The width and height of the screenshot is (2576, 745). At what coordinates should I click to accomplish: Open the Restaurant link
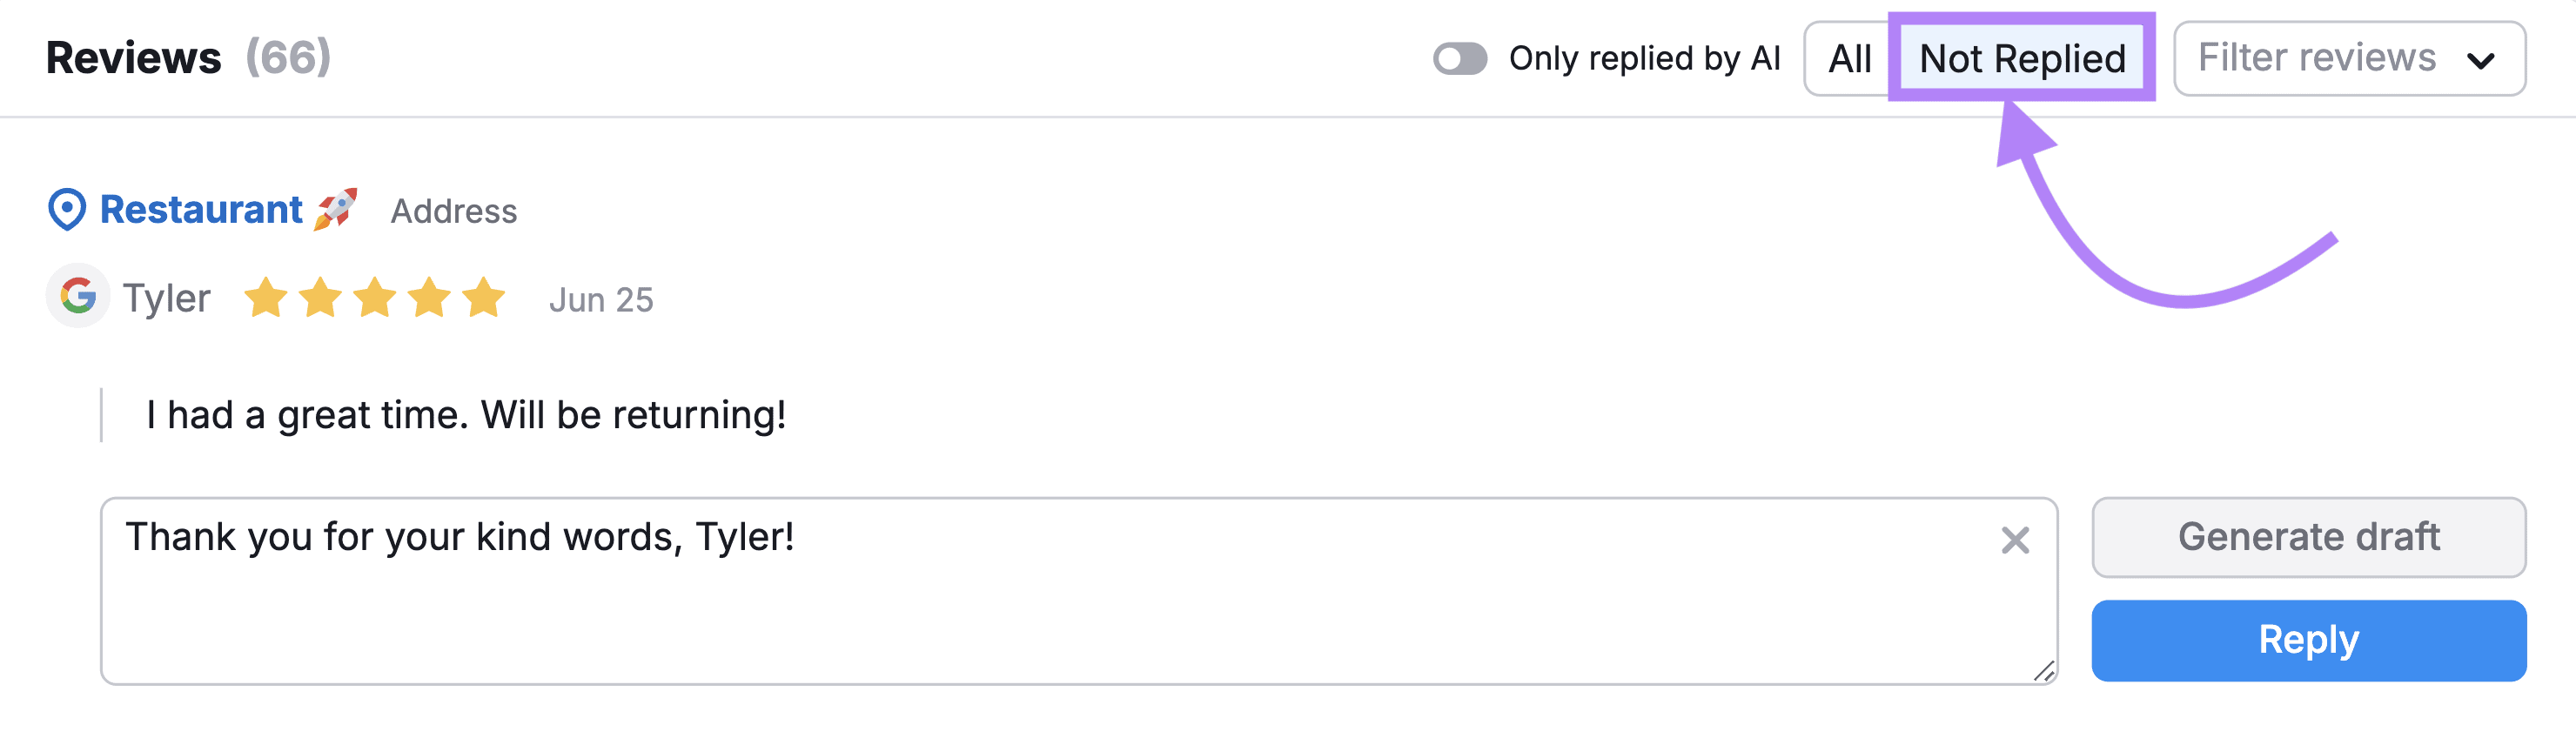[201, 209]
